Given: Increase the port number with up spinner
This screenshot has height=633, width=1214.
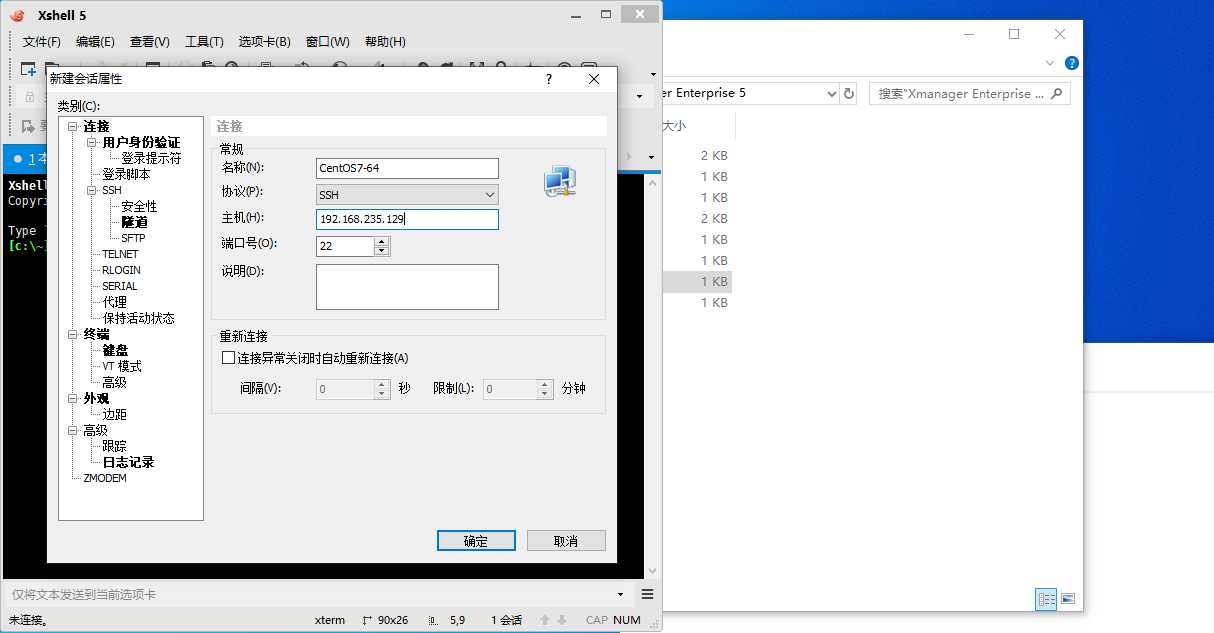Looking at the screenshot, I should tap(382, 241).
